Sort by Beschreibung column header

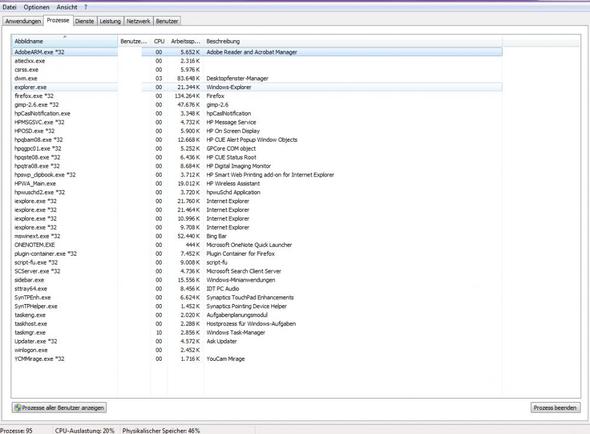[x=353, y=41]
